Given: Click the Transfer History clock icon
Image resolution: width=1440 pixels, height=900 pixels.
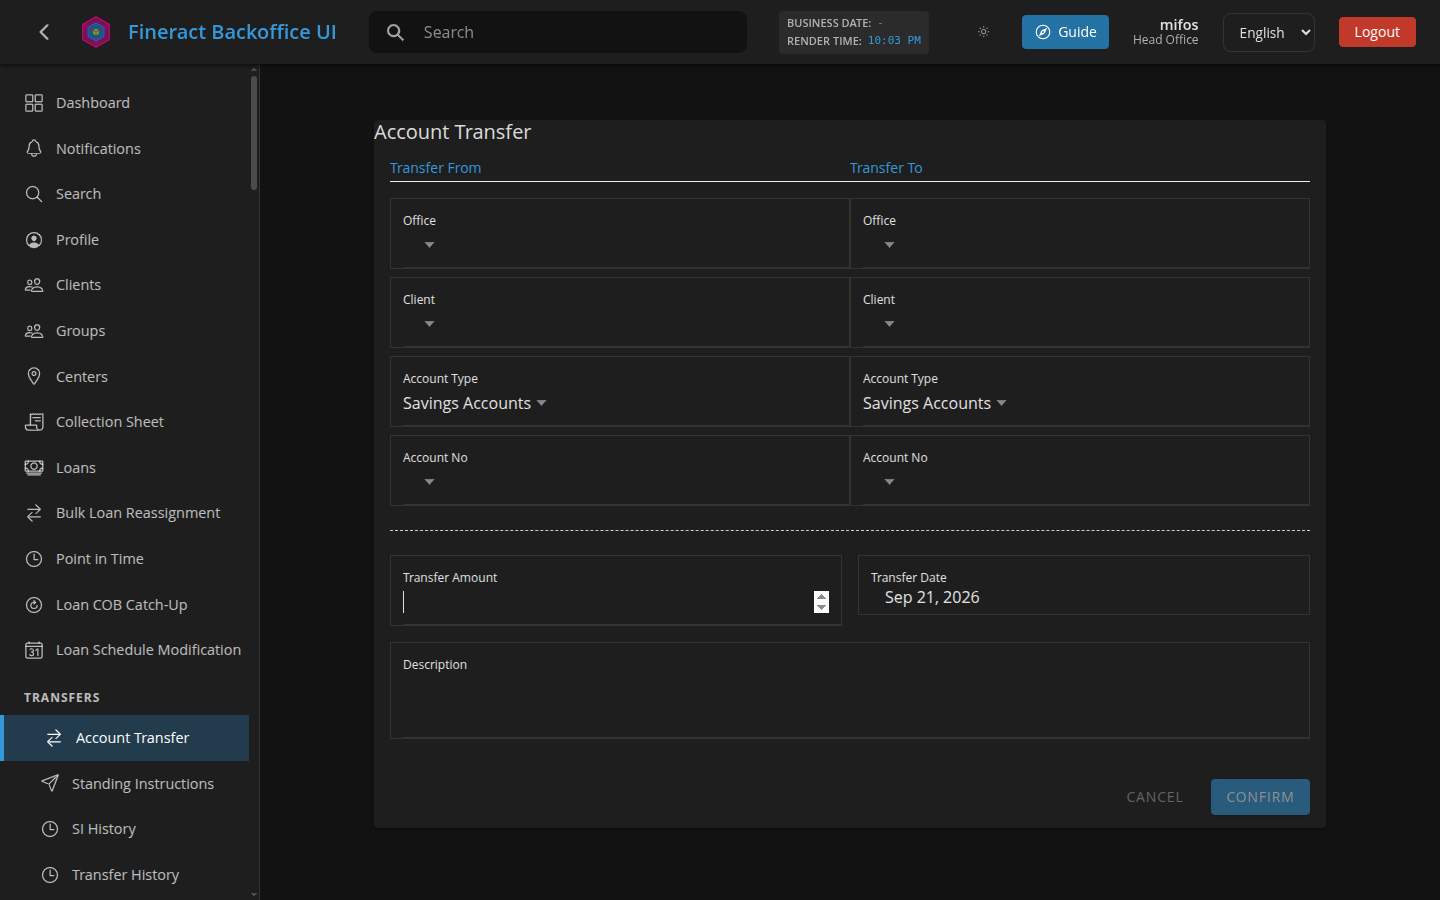Looking at the screenshot, I should [50, 875].
